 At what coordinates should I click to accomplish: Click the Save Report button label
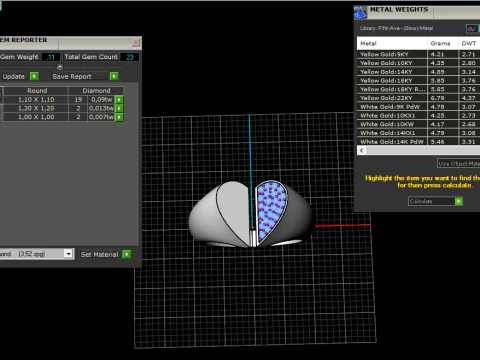72,76
